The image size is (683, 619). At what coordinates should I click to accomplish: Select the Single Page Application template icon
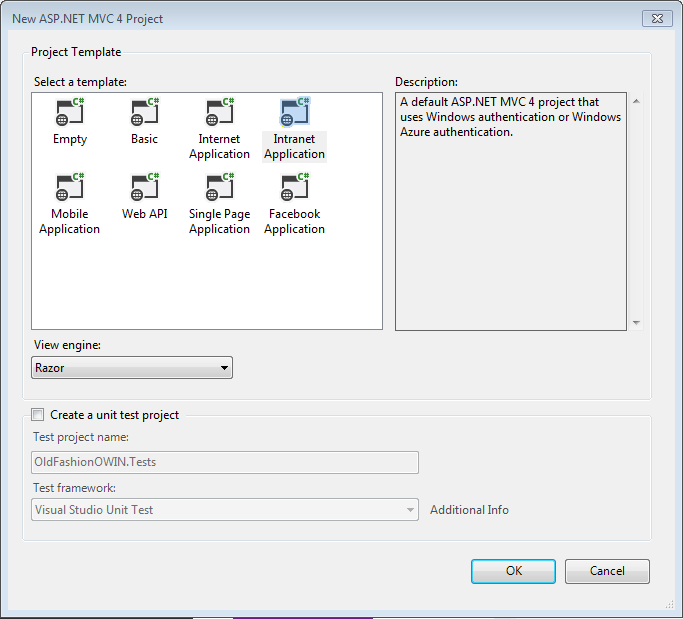click(x=220, y=187)
